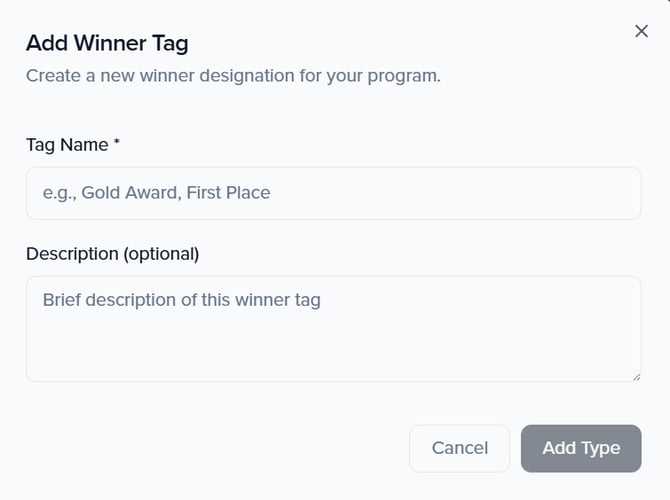The height and width of the screenshot is (500, 670).
Task: Click the "Description (optional)" label
Action: click(x=112, y=254)
